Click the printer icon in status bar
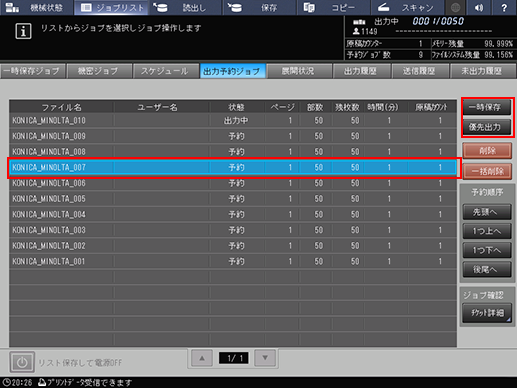 click(42, 382)
